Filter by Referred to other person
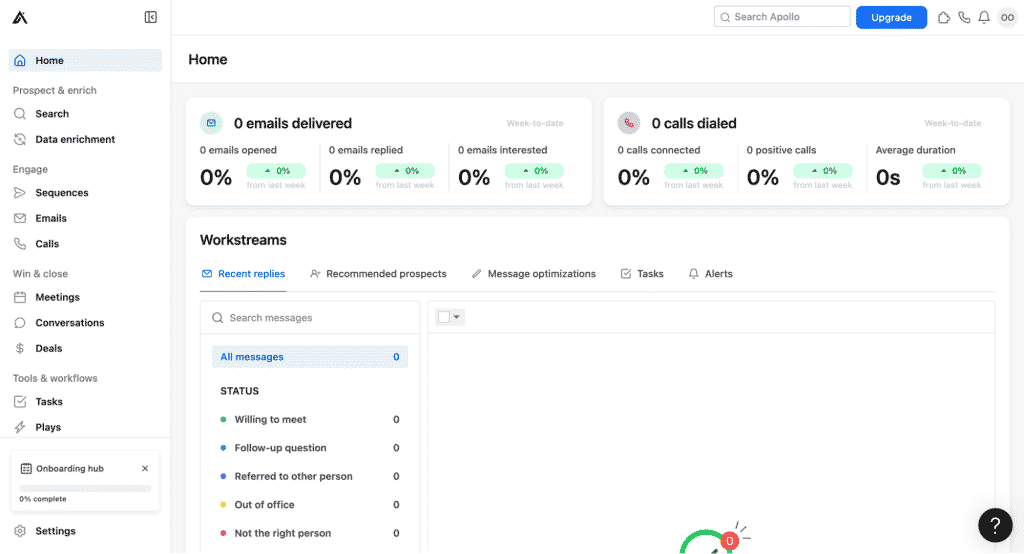The width and height of the screenshot is (1024, 554). (x=310, y=476)
